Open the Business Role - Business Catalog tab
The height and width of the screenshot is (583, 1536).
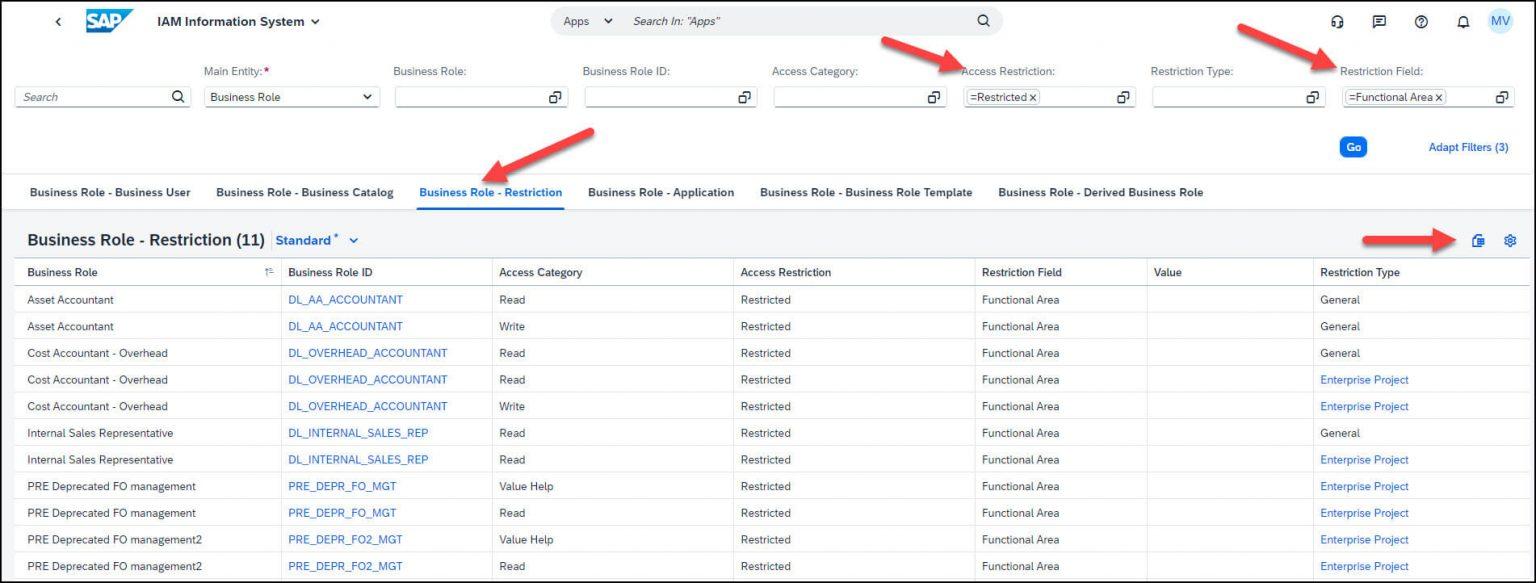click(304, 192)
